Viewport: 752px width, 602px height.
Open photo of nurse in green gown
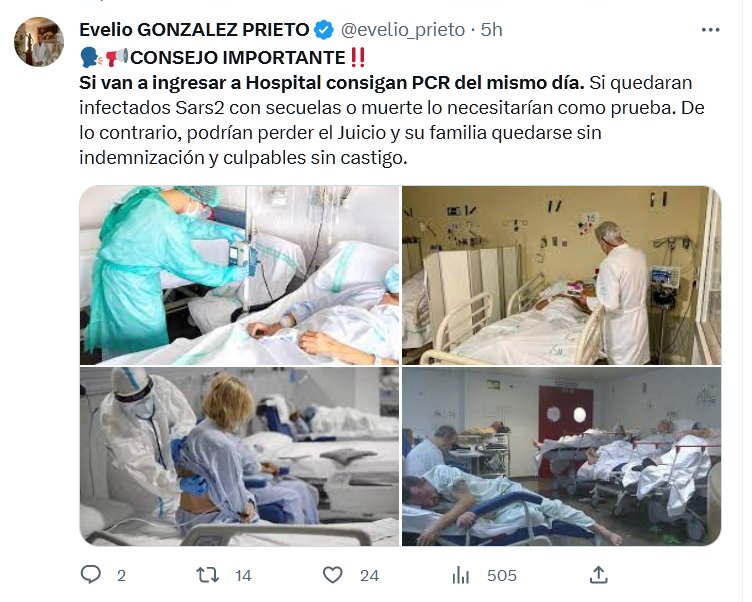pos(239,275)
